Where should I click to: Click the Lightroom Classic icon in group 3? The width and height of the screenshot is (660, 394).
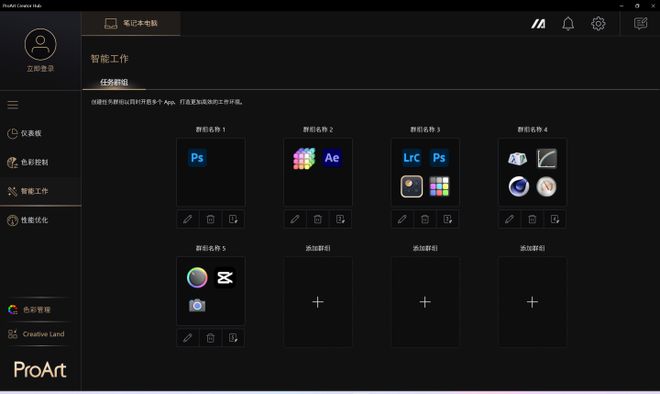point(411,158)
